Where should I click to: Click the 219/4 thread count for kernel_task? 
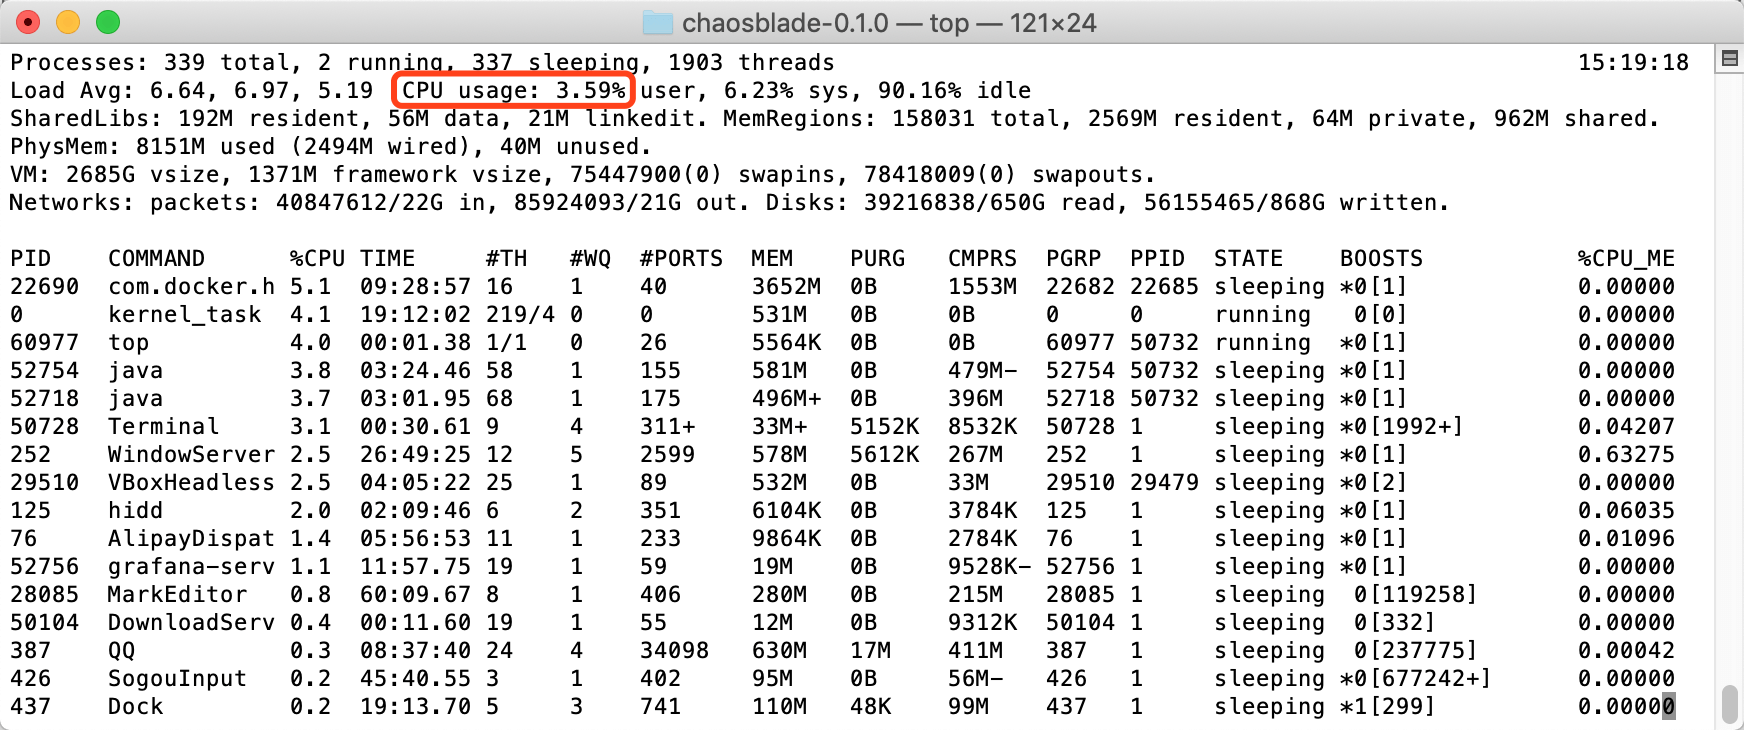click(520, 315)
